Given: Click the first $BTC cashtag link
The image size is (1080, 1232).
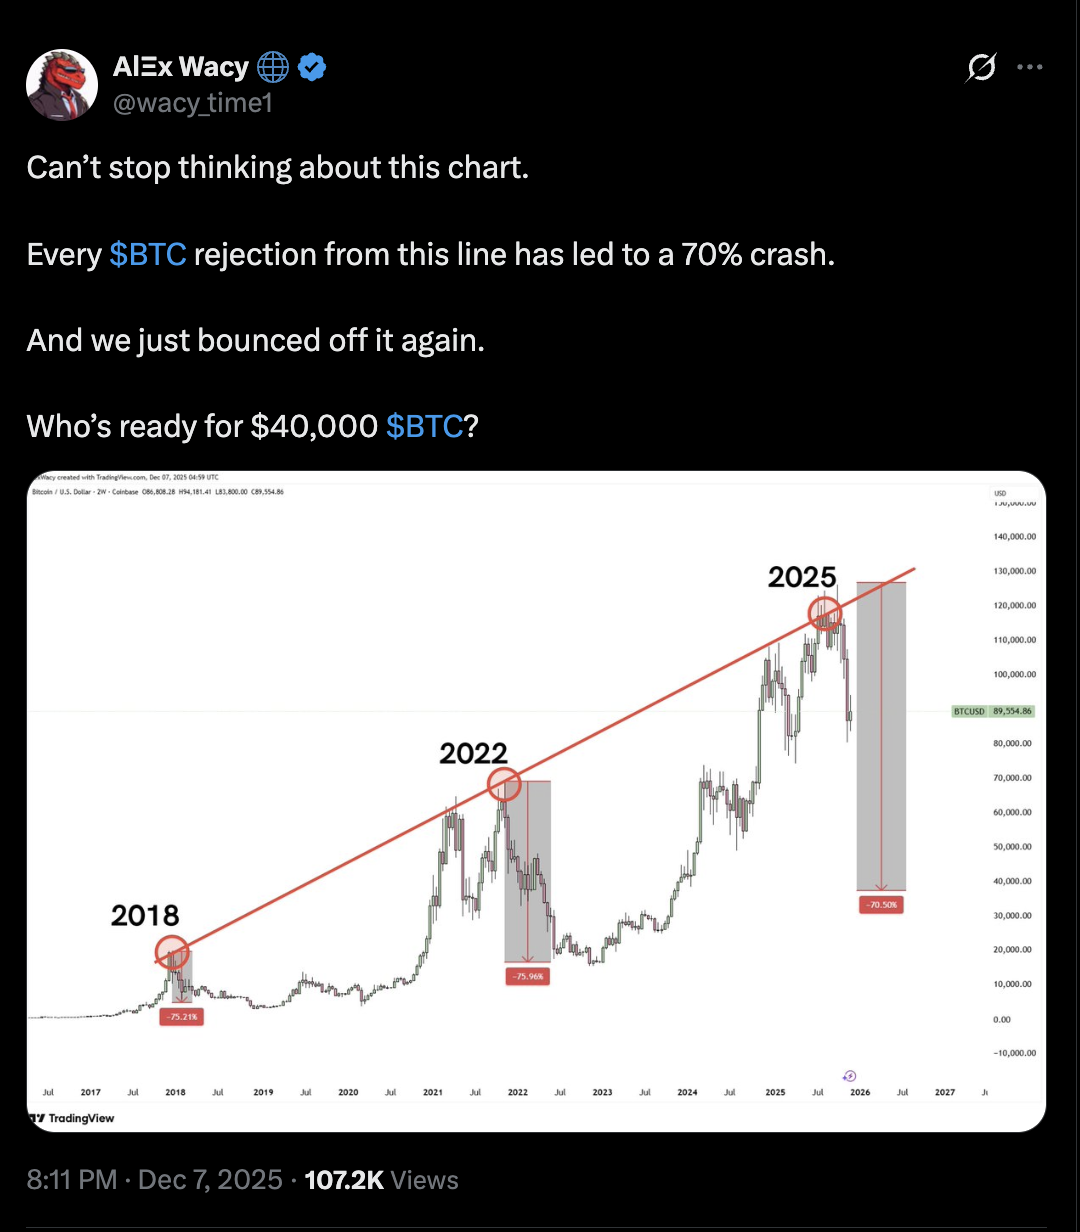Looking at the screenshot, I should [148, 254].
